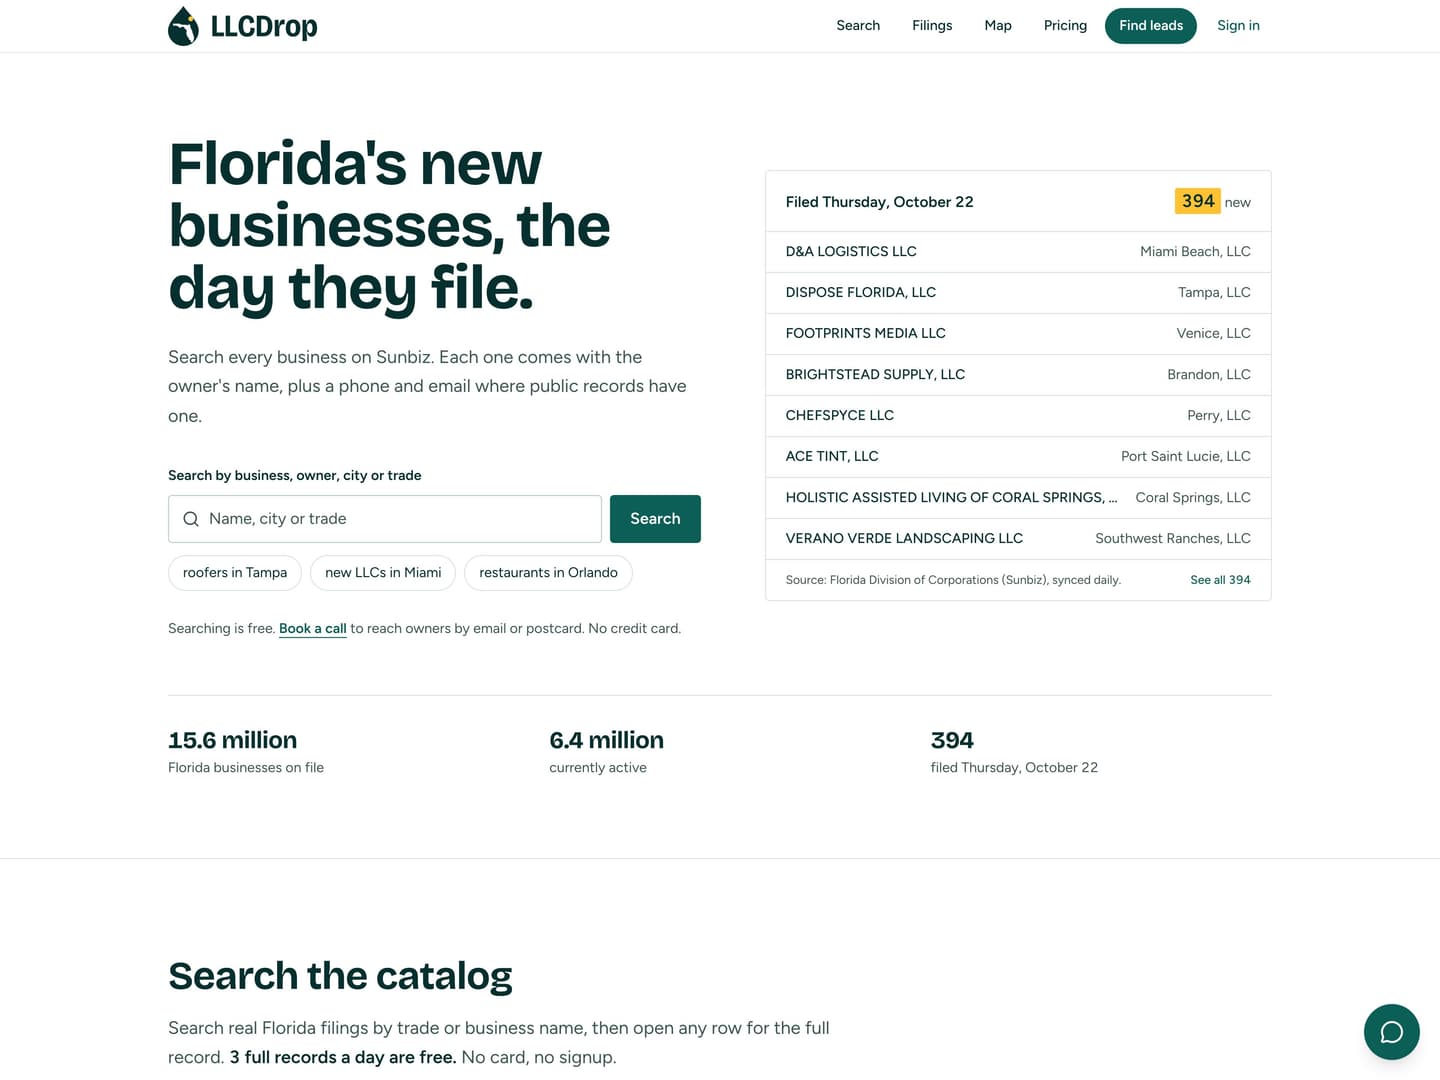
Task: Choose the new LLCs in Miami chip
Action: pos(383,573)
